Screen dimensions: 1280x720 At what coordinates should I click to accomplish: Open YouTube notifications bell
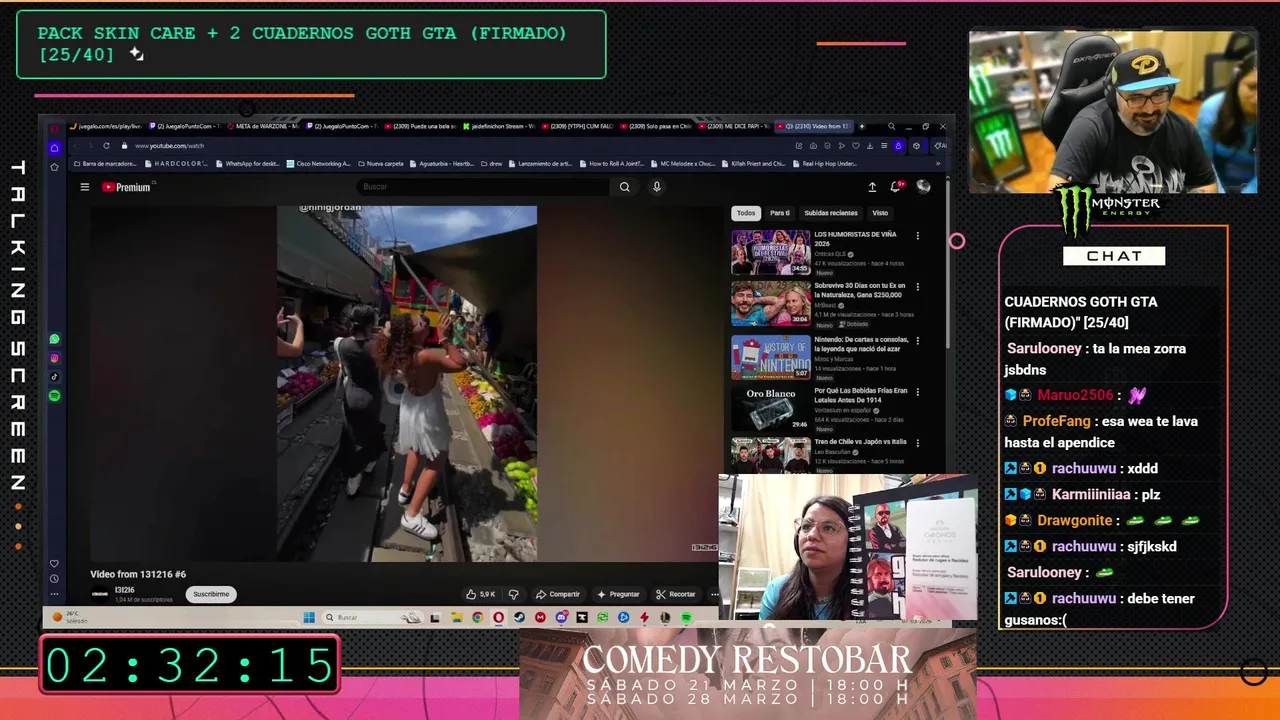(897, 186)
